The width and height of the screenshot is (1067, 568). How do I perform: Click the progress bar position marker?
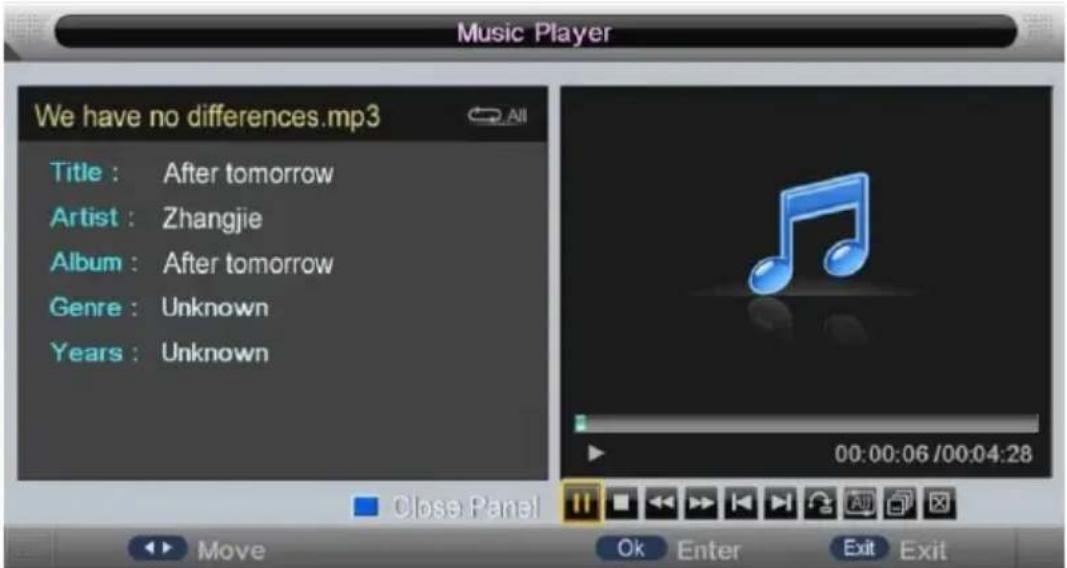click(x=580, y=423)
